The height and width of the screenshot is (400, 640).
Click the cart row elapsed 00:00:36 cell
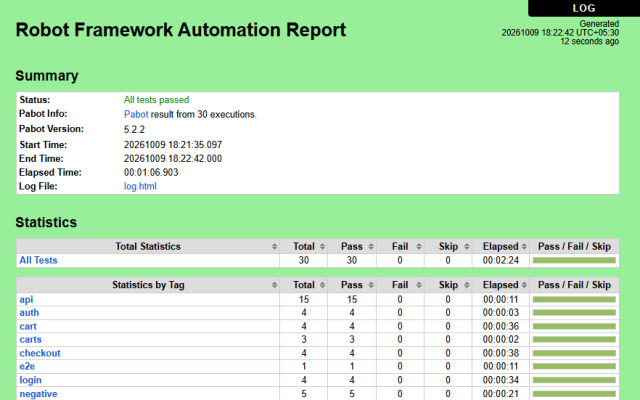(x=501, y=327)
